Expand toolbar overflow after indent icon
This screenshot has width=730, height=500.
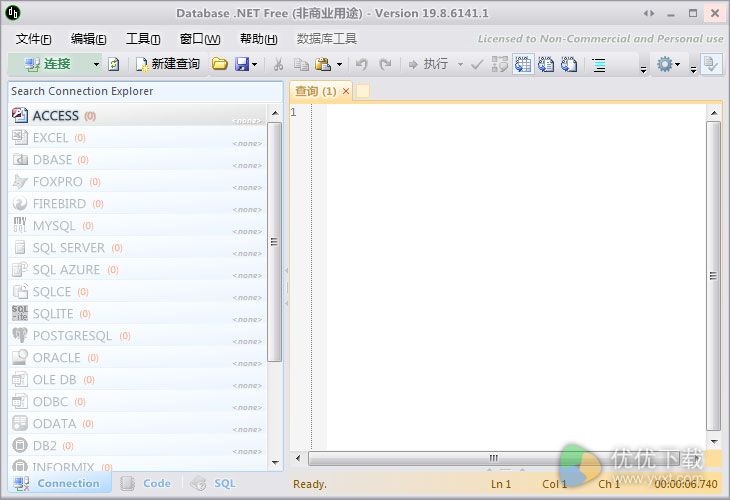643,69
